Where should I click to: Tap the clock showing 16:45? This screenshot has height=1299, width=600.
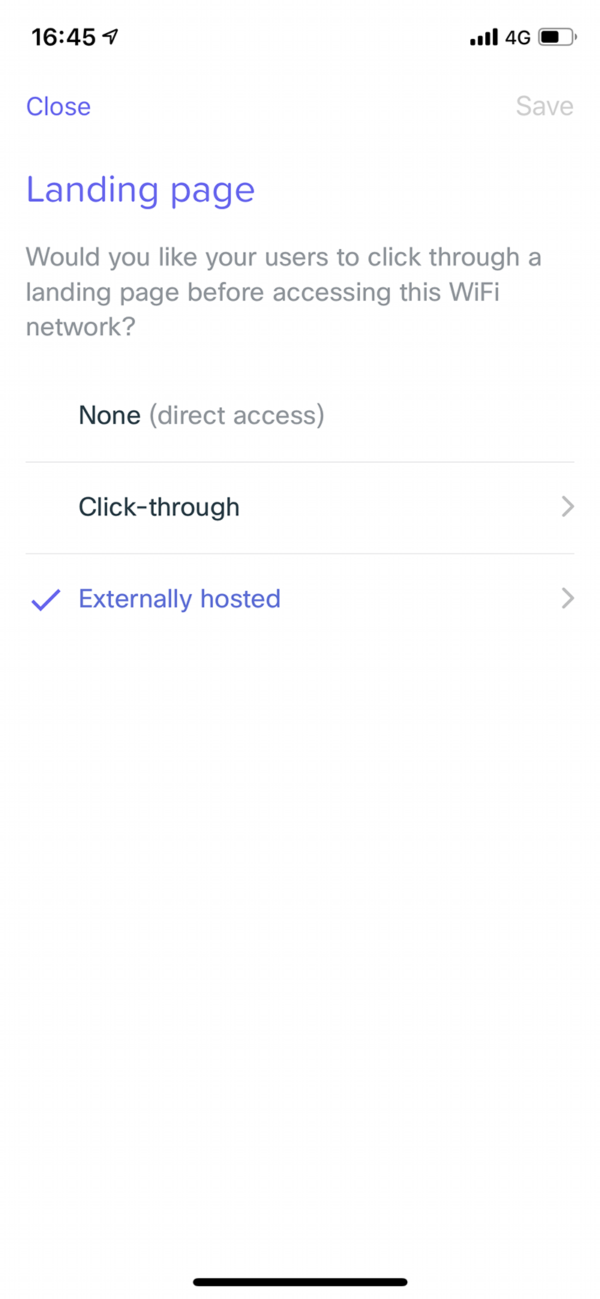point(62,36)
